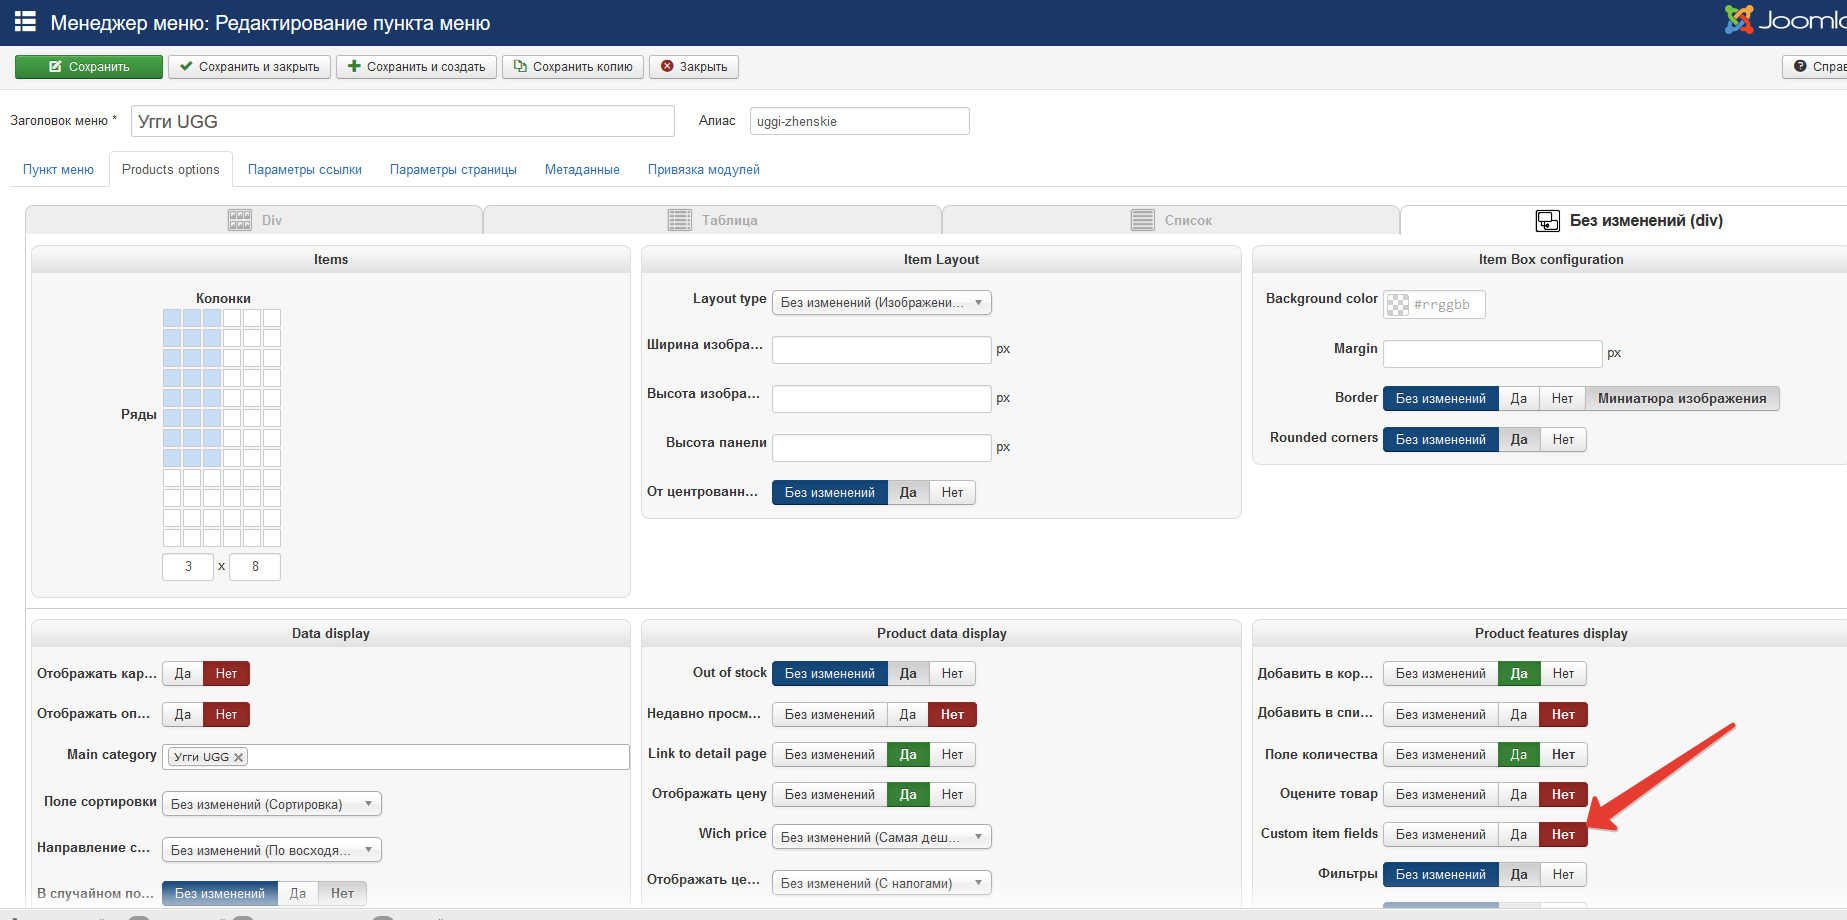Open the dropdown showing С налогами
The width and height of the screenshot is (1847, 920).
click(882, 883)
